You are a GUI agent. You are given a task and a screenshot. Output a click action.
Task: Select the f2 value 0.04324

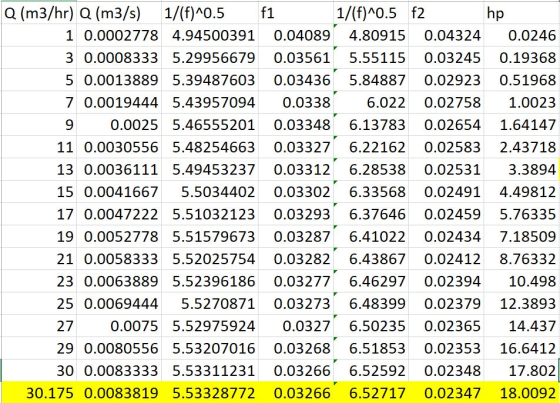[446, 35]
